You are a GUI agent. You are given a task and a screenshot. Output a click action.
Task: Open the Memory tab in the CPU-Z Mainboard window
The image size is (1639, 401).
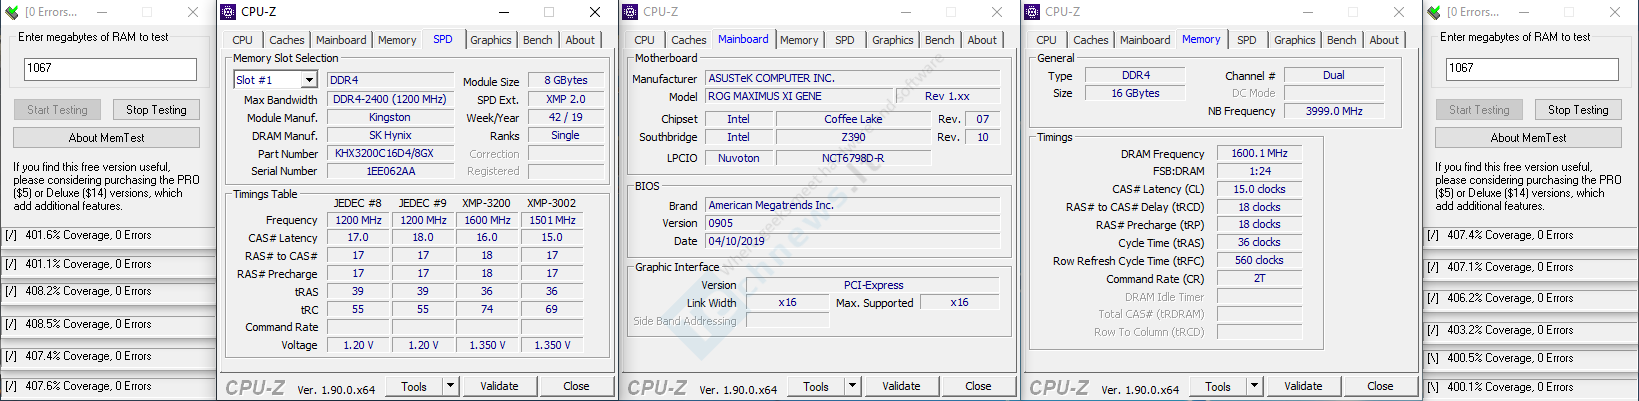(799, 40)
